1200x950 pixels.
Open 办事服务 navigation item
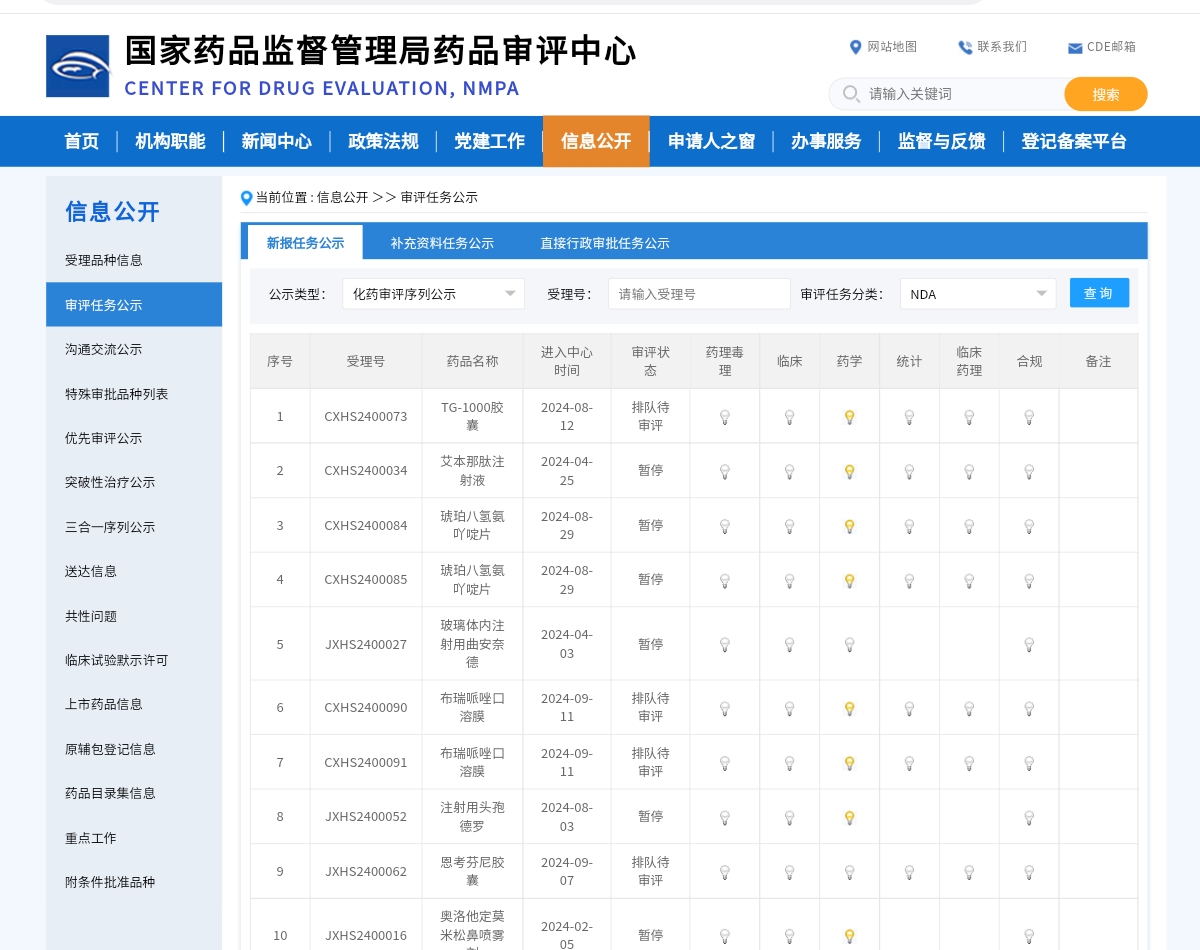[x=826, y=141]
